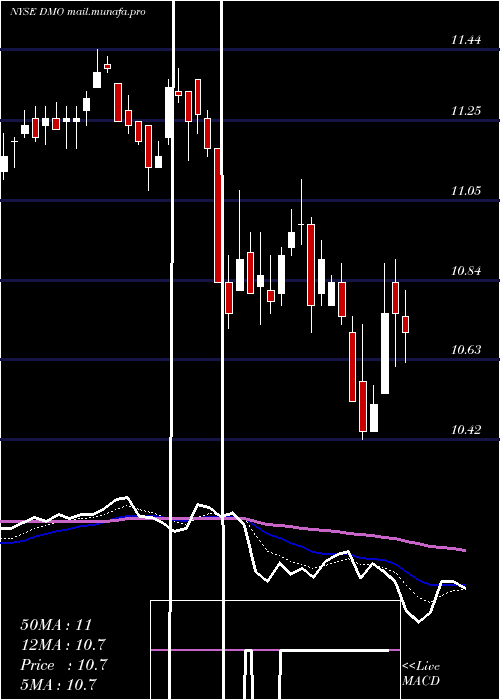Select the 10.63 price level label

(466, 350)
